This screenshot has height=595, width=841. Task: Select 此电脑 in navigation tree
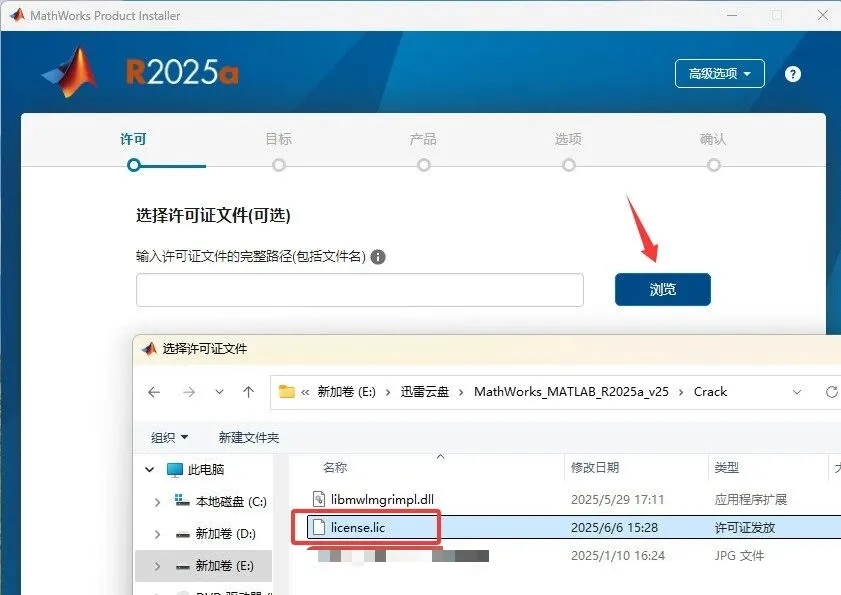click(x=206, y=469)
